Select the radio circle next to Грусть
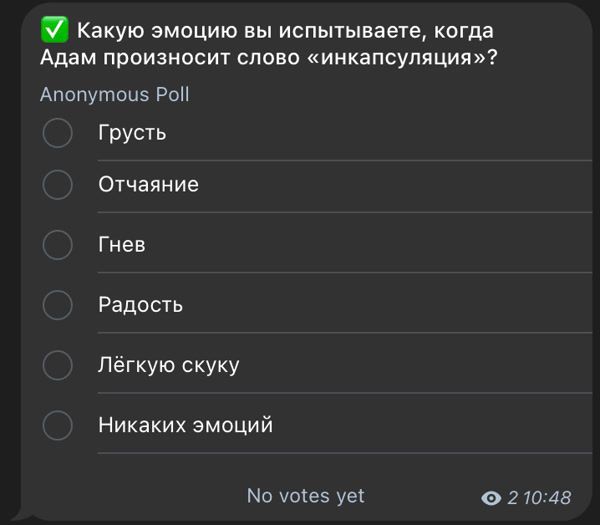 pos(58,133)
